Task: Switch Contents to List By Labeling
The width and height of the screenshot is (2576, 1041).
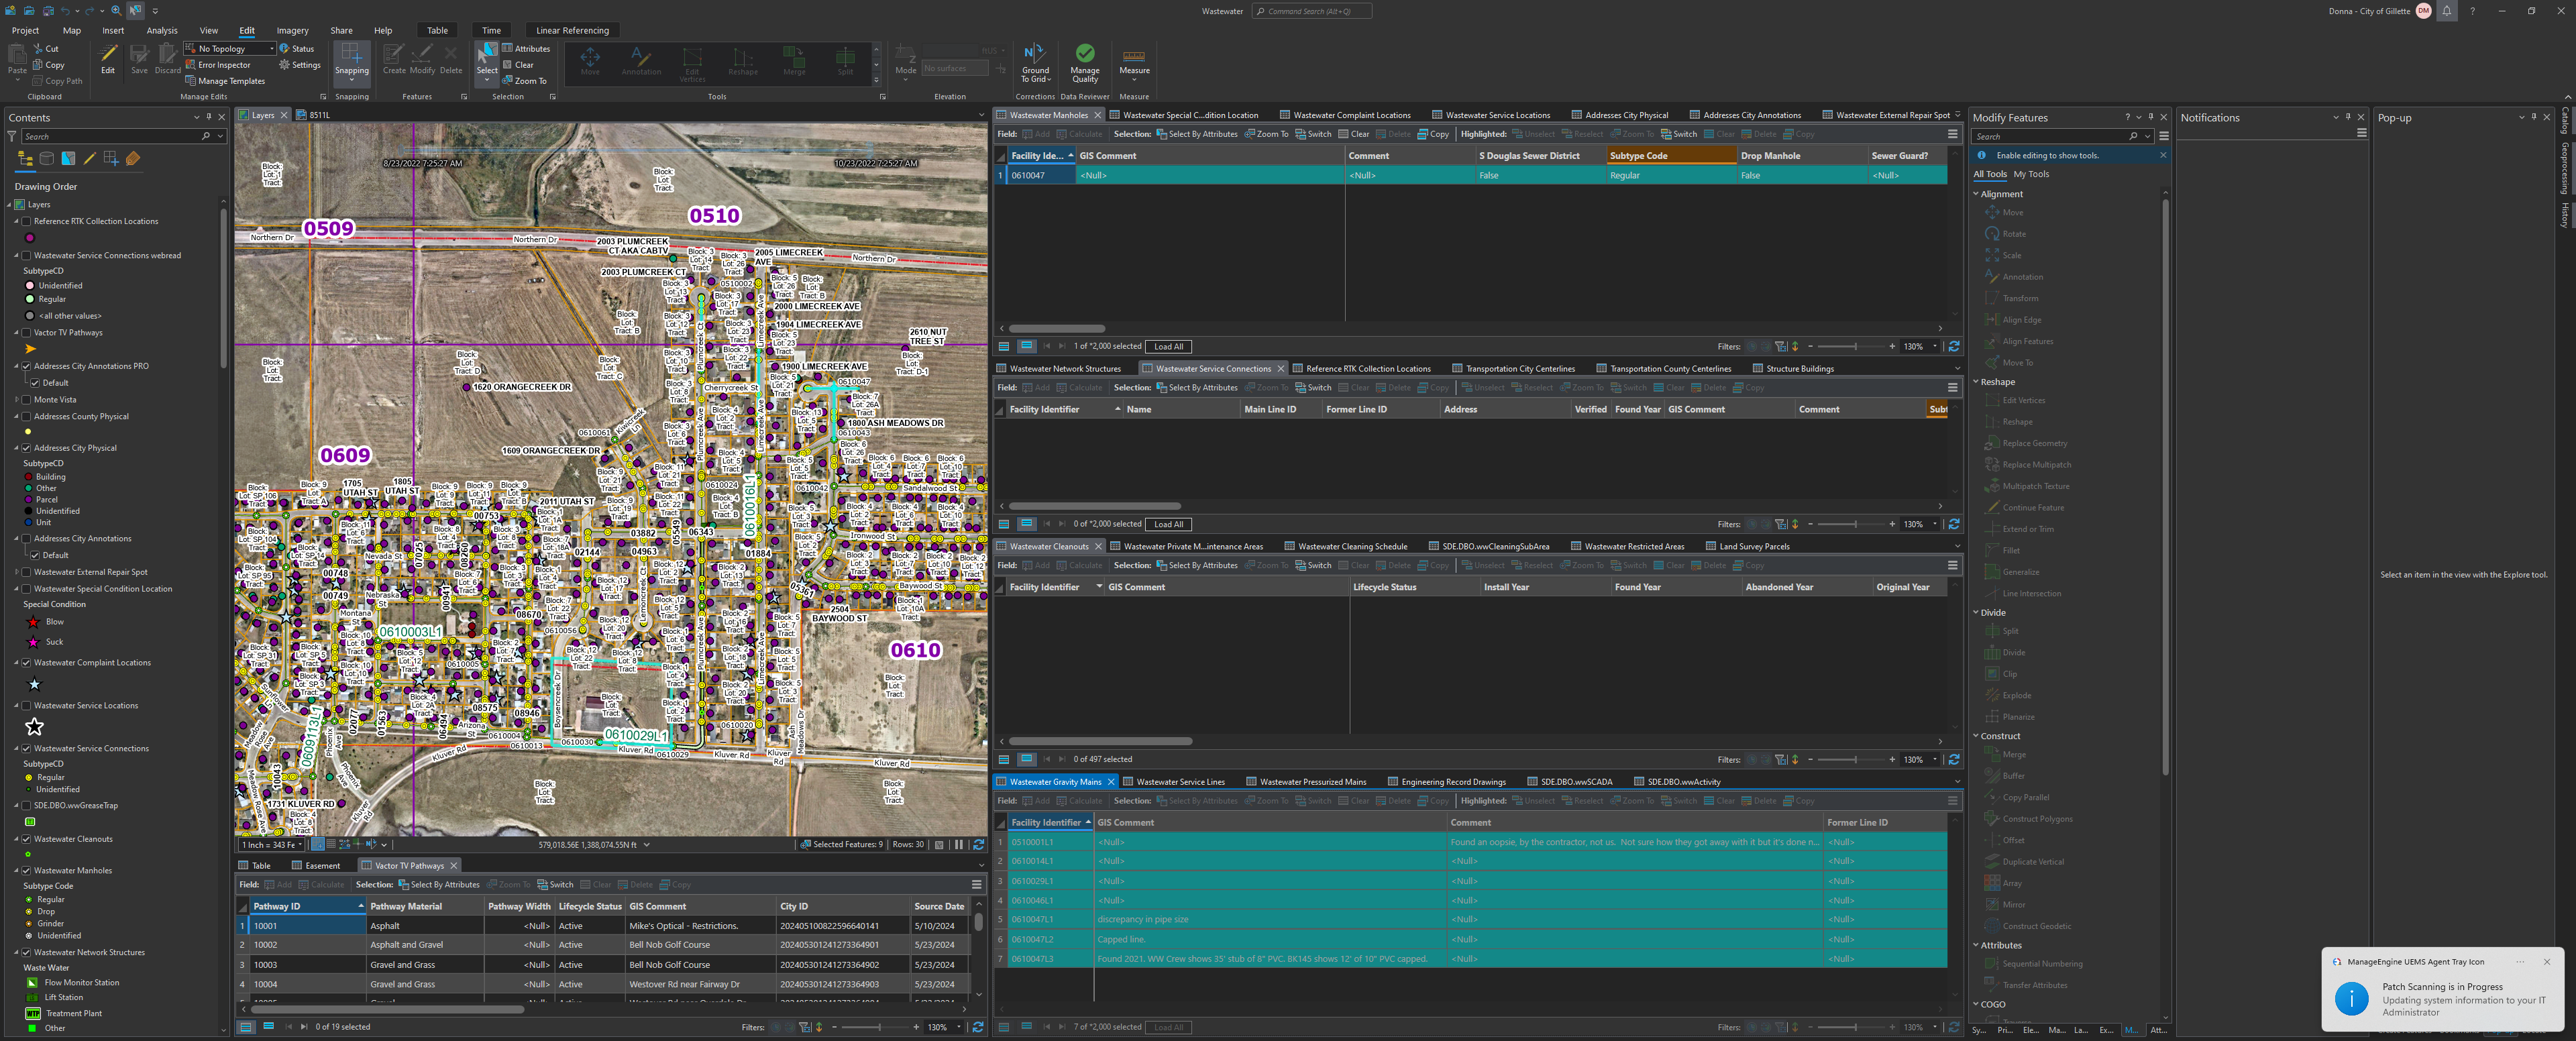Action: pos(133,159)
